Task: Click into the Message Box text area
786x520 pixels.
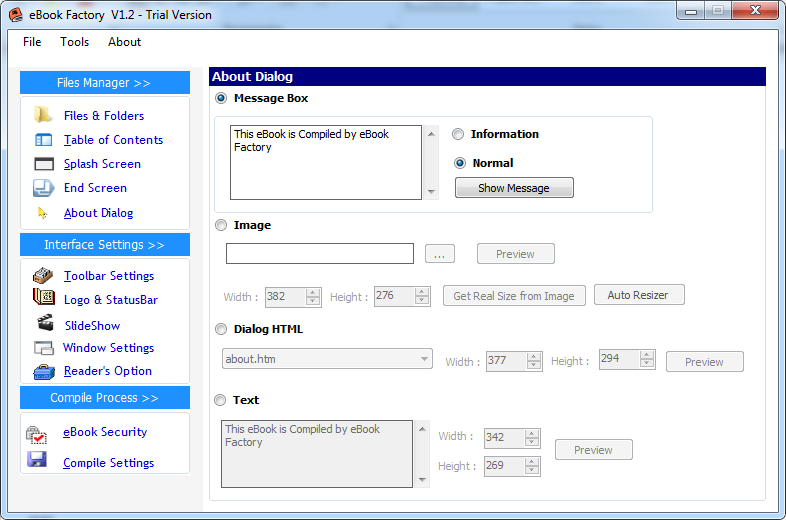Action: [x=326, y=162]
